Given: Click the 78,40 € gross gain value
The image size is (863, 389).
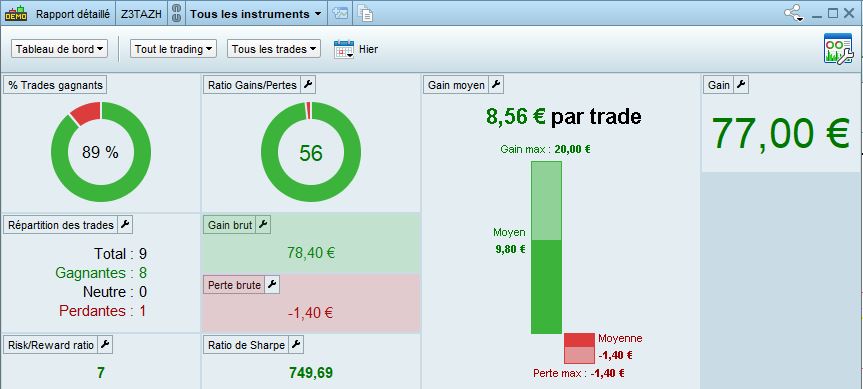Looking at the screenshot, I should [x=311, y=253].
